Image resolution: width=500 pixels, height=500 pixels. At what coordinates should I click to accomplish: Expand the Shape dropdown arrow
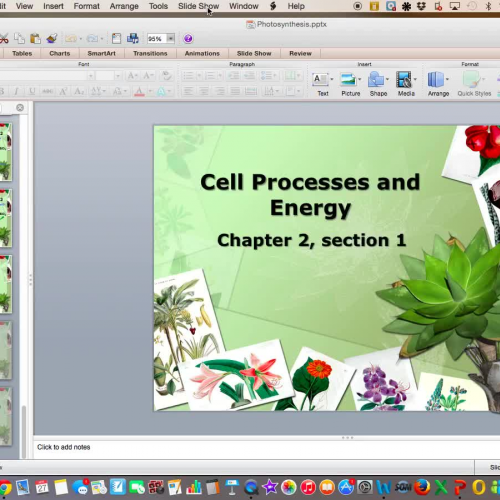click(387, 79)
